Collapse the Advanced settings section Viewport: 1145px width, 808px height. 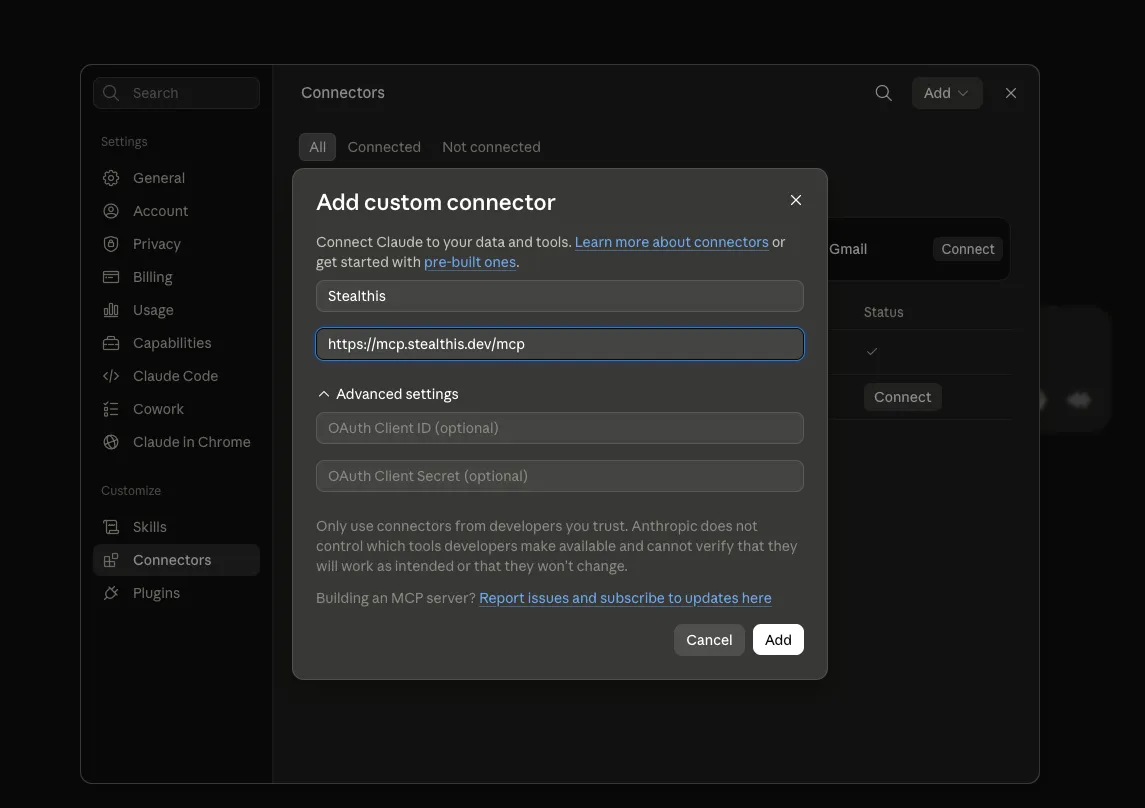coord(388,394)
